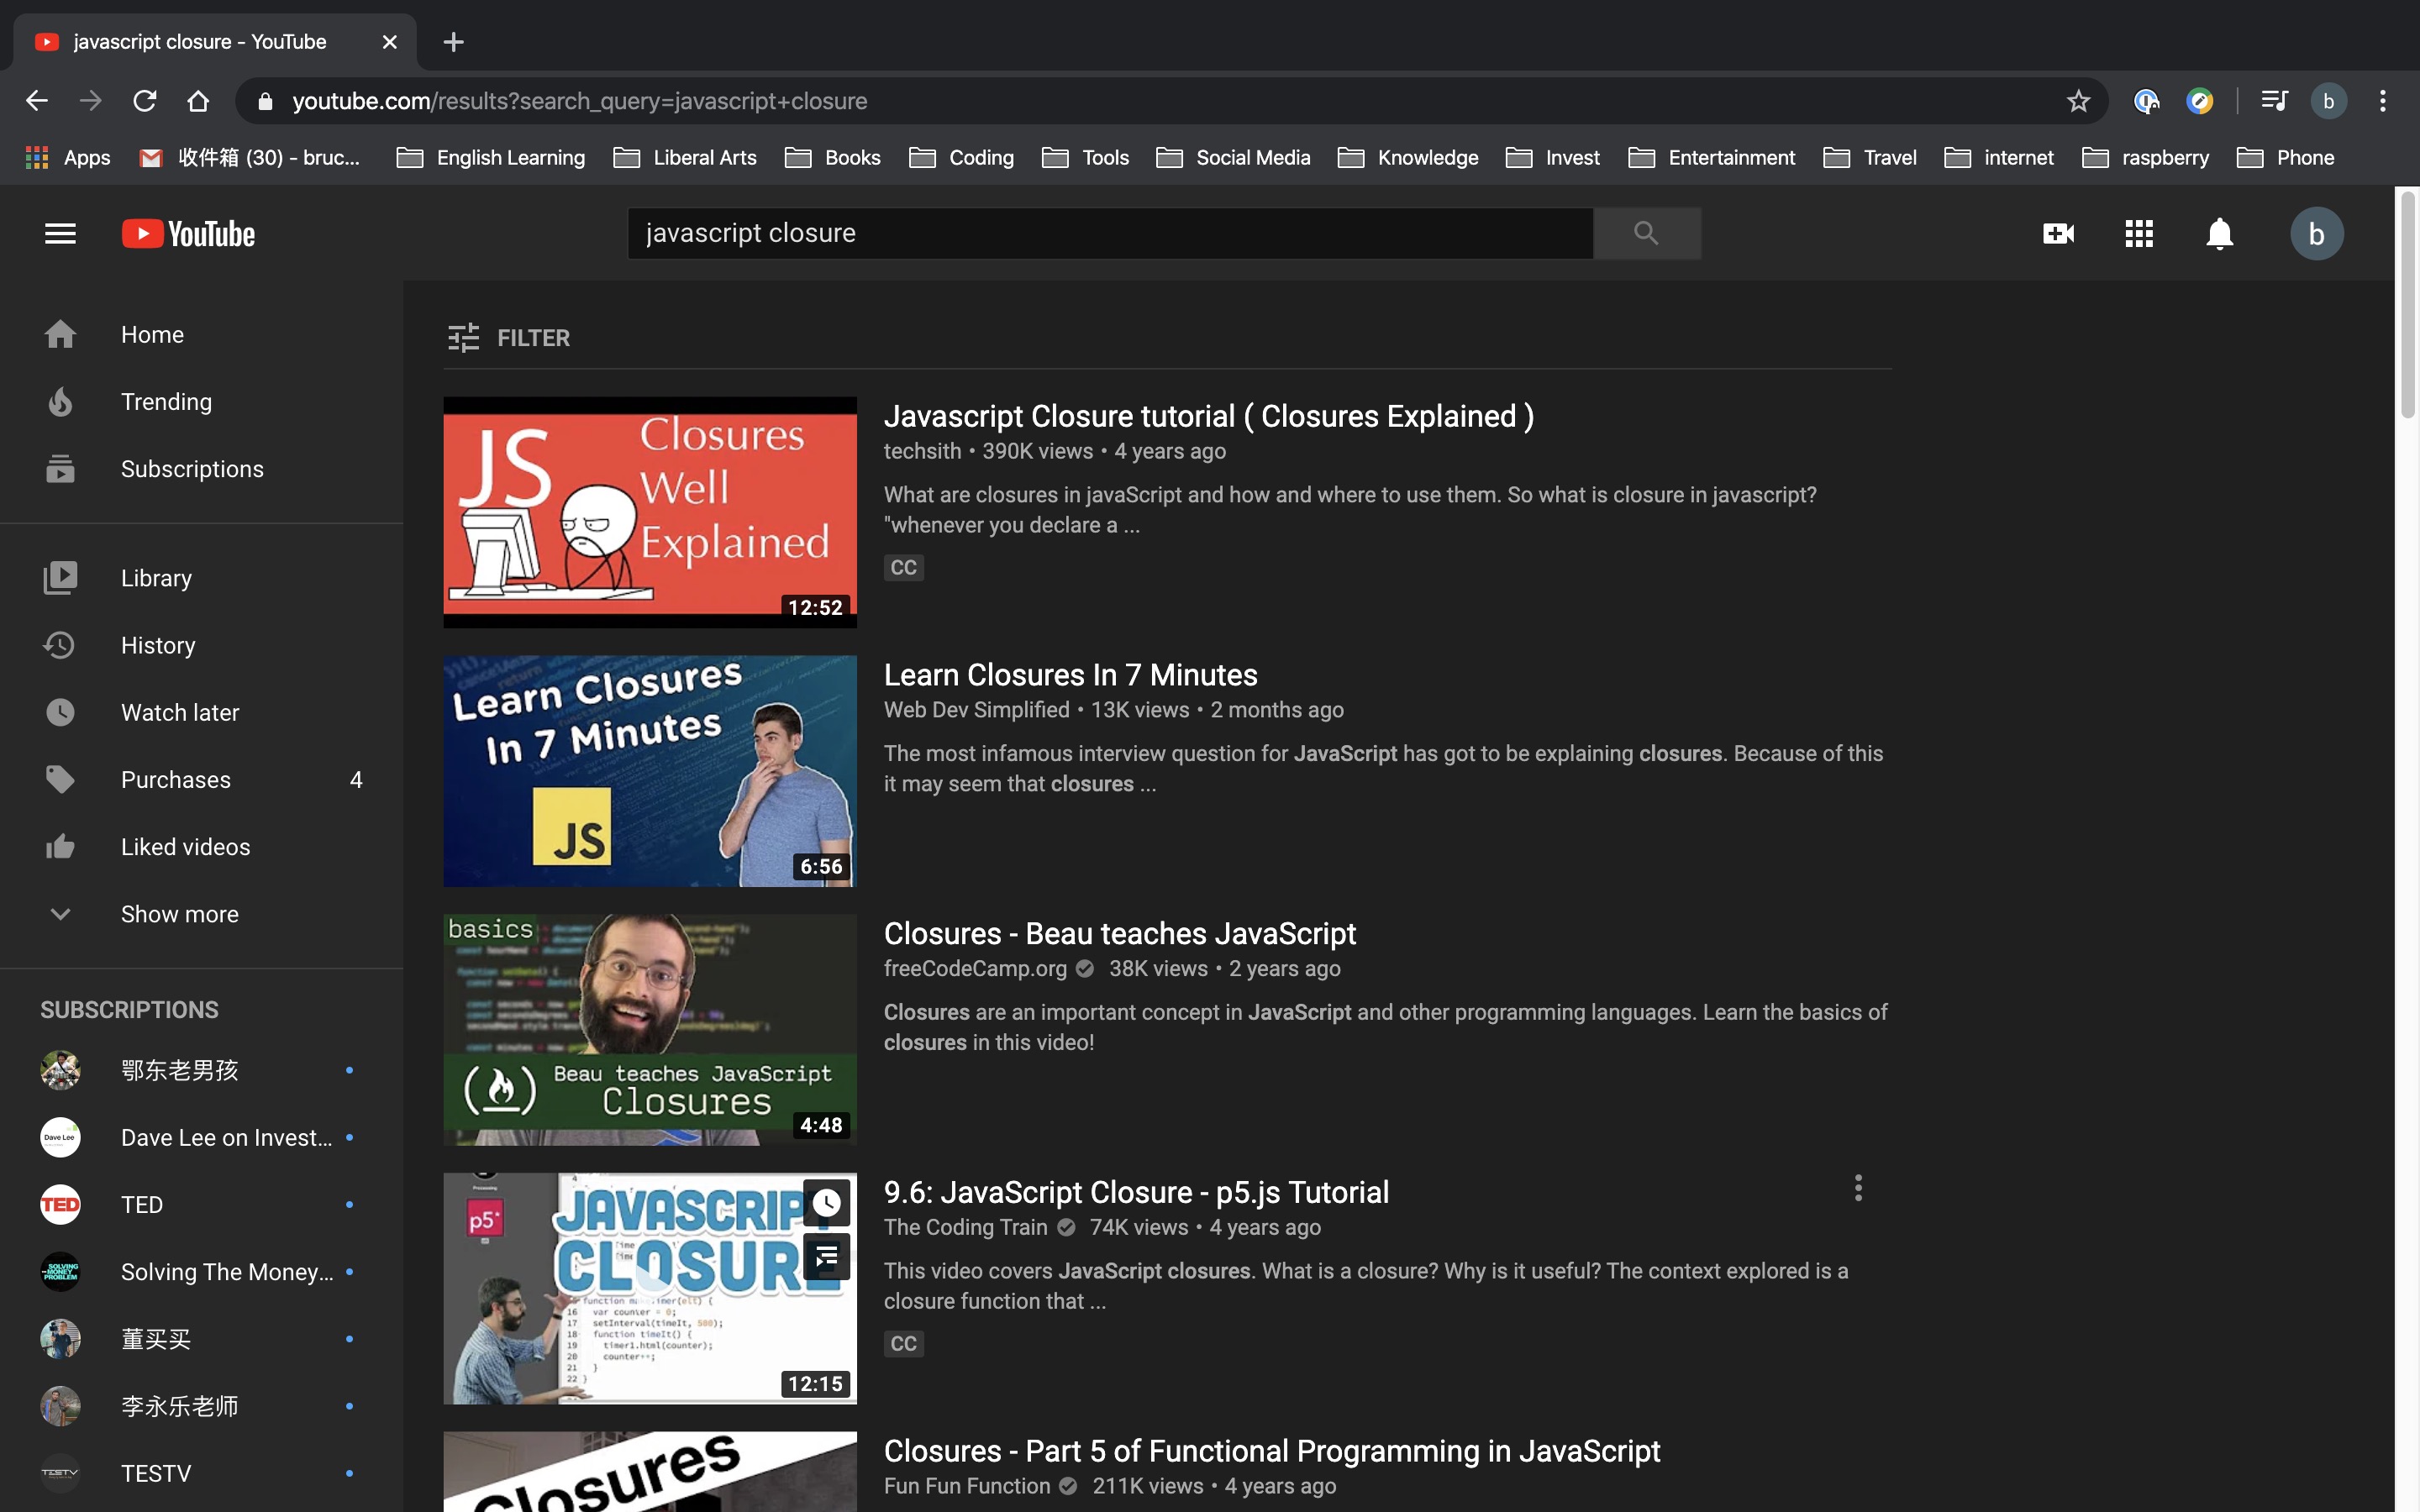Open Tools bookmarks folder
The height and width of the screenshot is (1512, 2420).
(1086, 158)
